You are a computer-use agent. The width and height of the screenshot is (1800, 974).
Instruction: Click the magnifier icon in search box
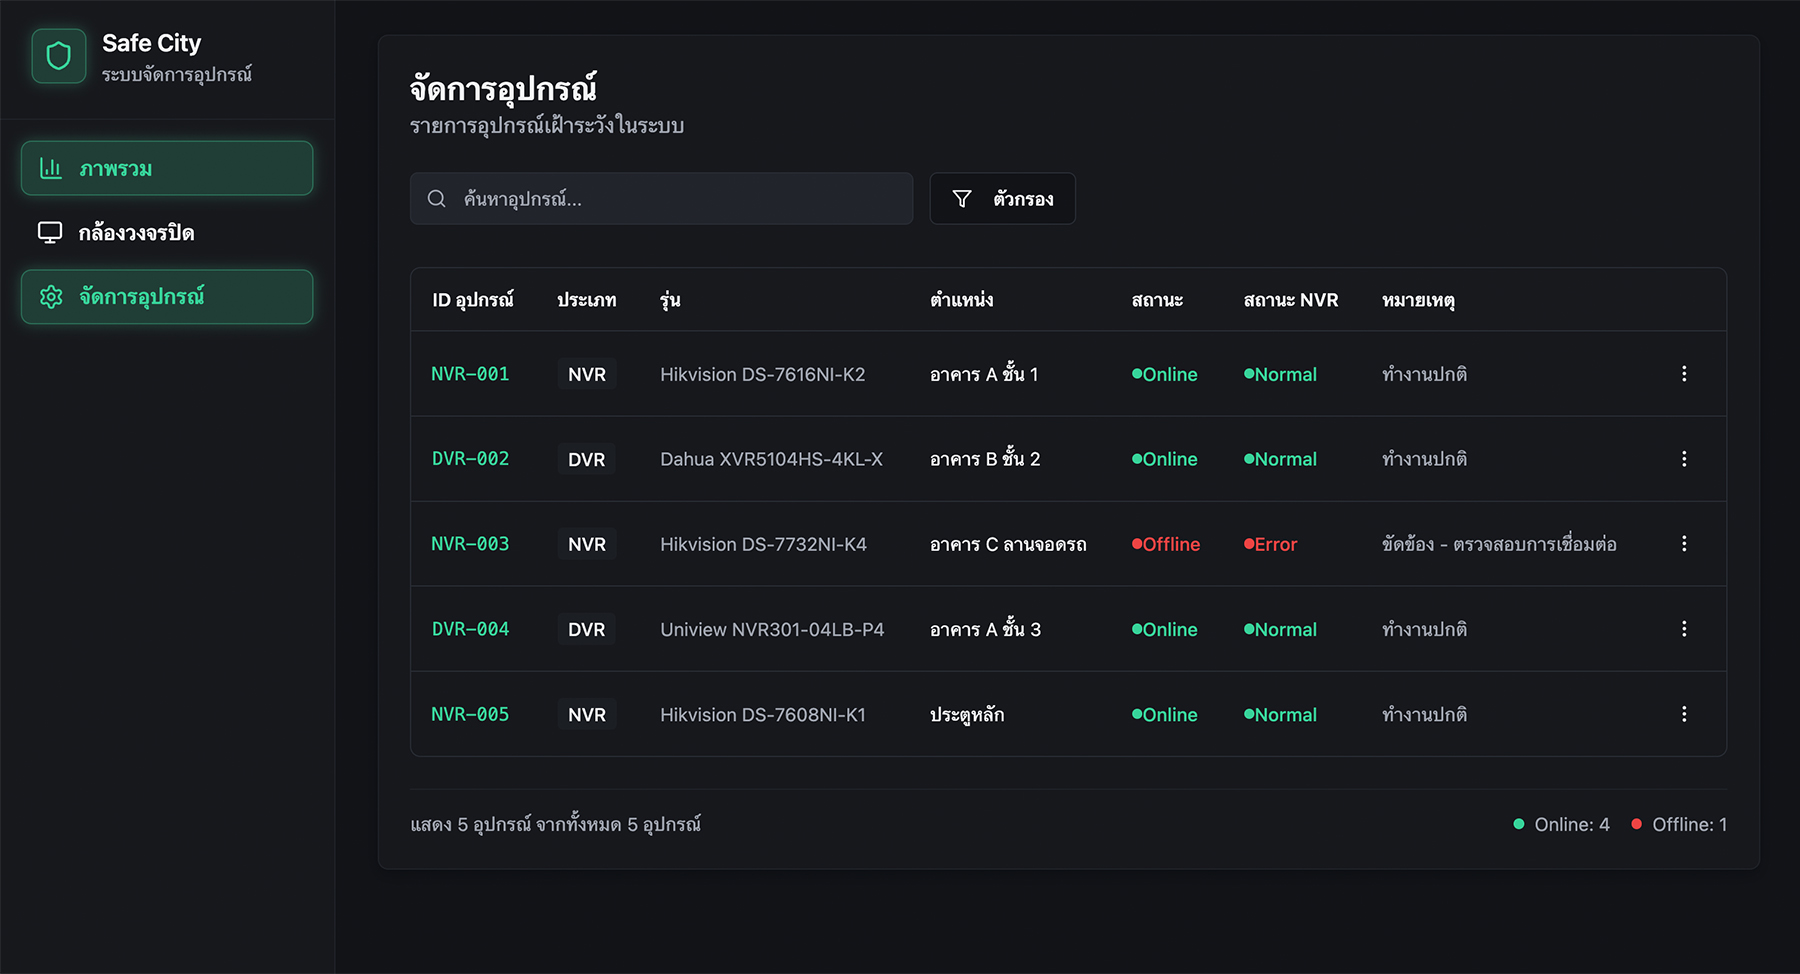pyautogui.click(x=437, y=199)
